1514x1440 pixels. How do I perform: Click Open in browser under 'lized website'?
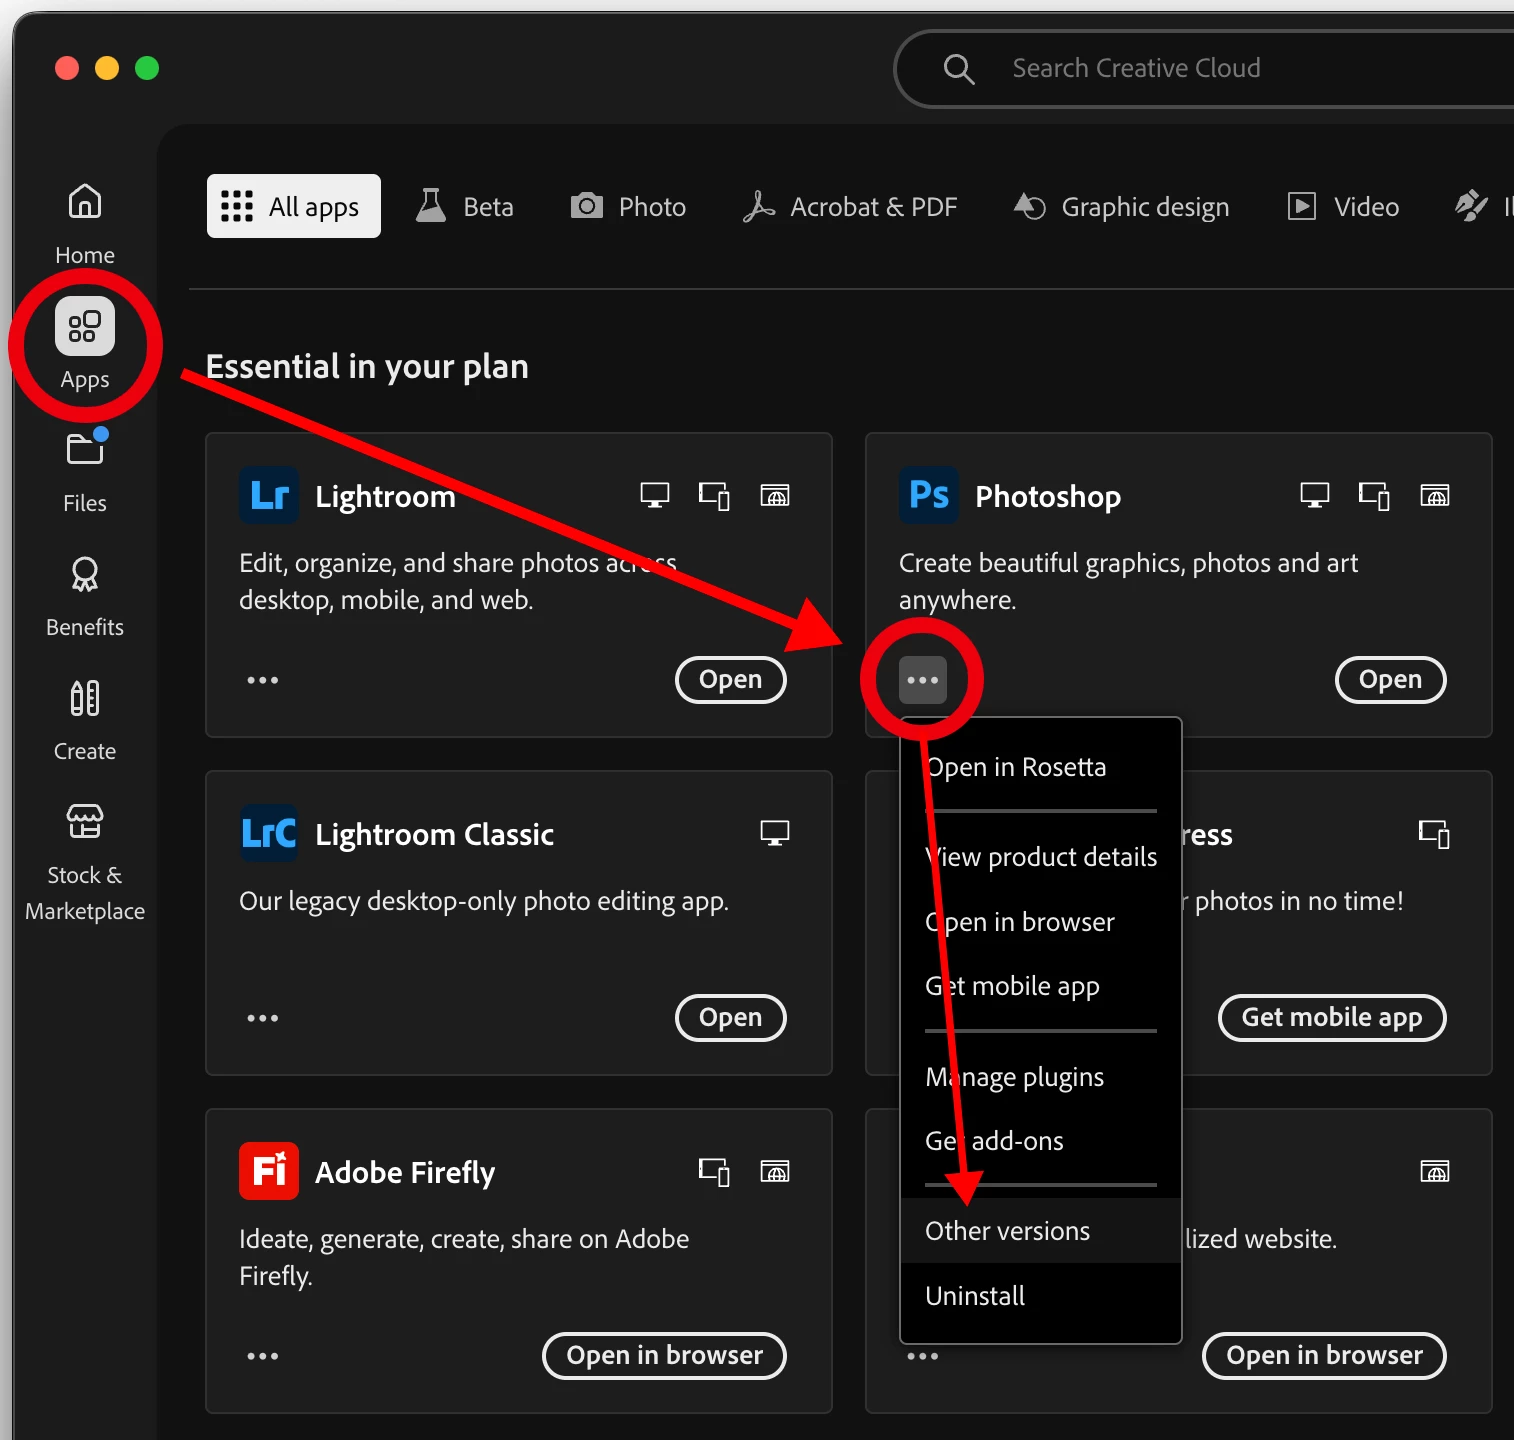pyautogui.click(x=1325, y=1356)
